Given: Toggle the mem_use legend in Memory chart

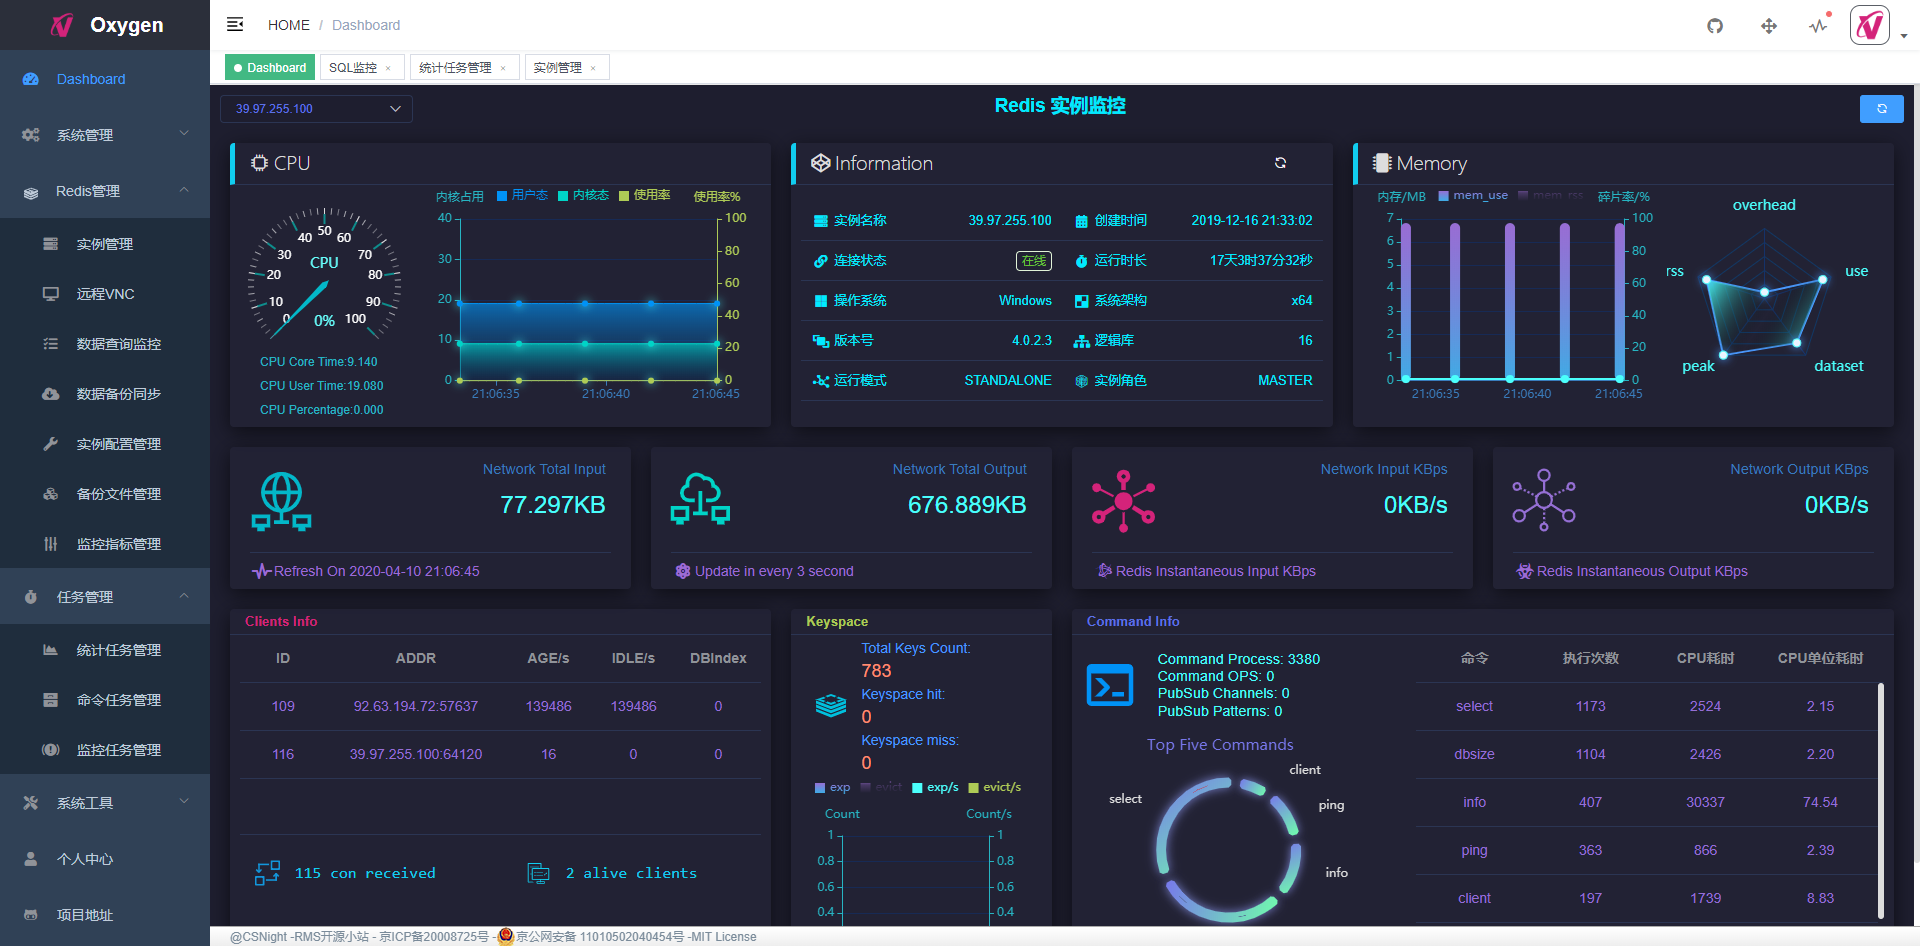Looking at the screenshot, I should [1473, 196].
